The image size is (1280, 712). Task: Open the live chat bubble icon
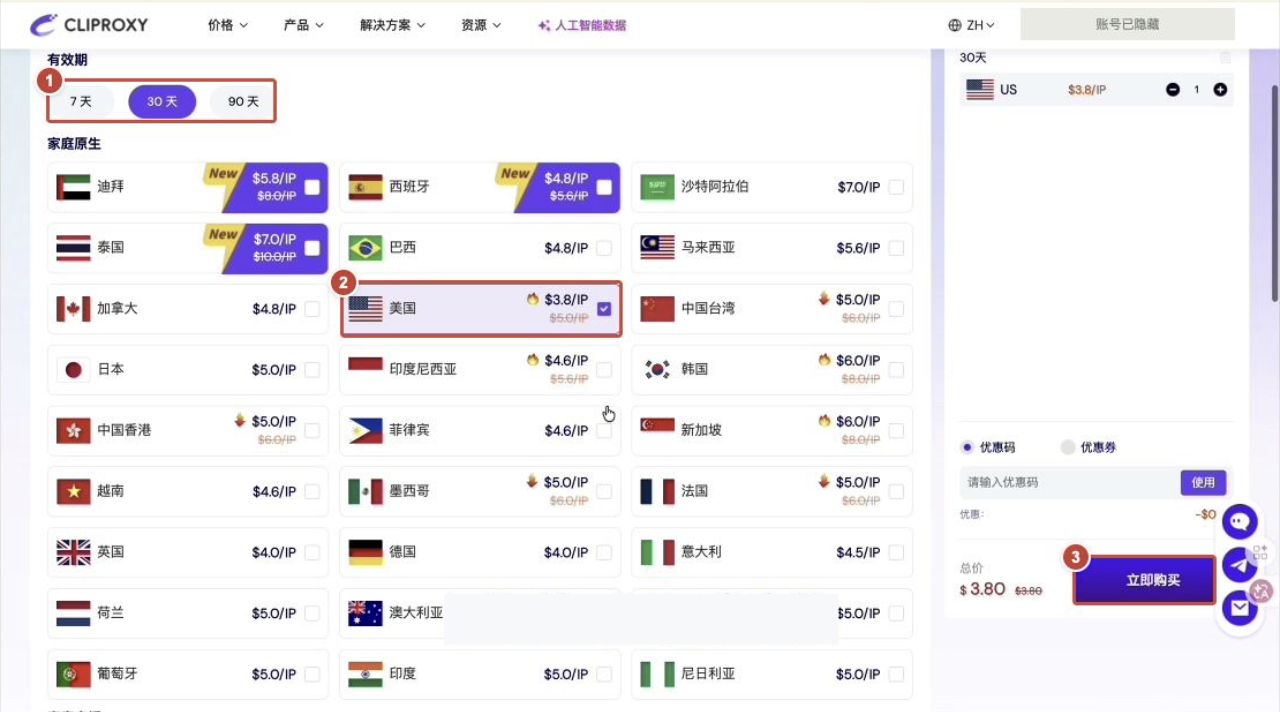1240,521
